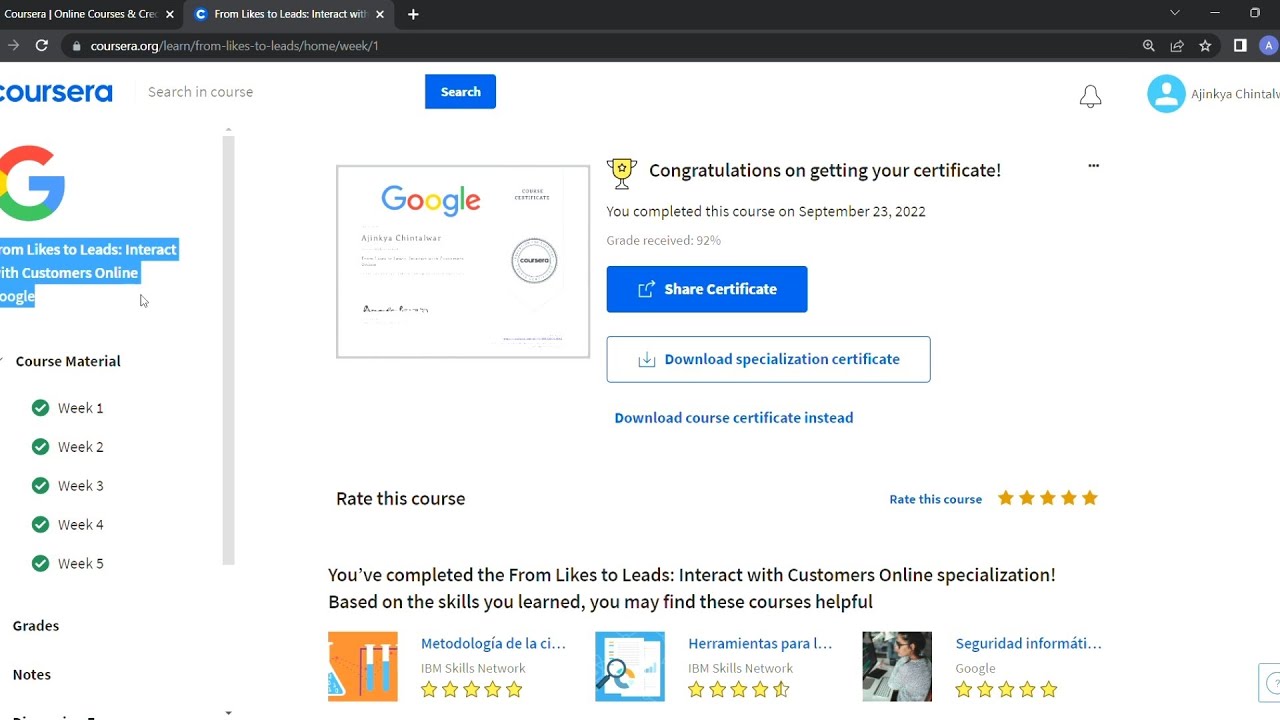Click Download specialization certificate button
Viewport: 1280px width, 720px height.
tap(768, 359)
